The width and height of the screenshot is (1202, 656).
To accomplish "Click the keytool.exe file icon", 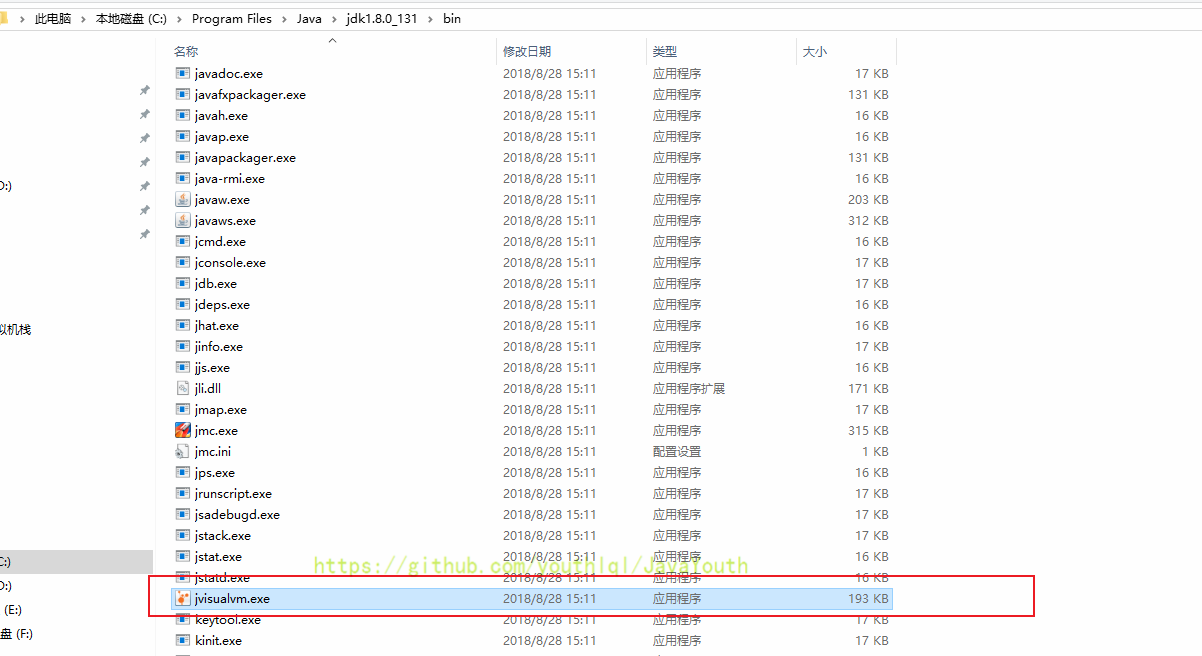I will 182,619.
